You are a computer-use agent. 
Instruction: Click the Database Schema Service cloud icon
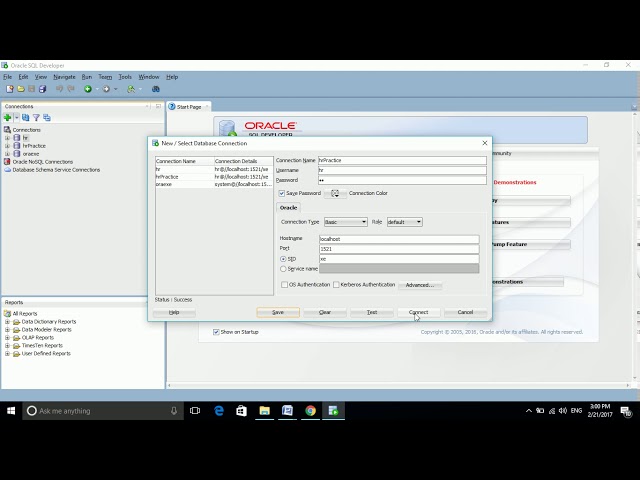click(7, 170)
